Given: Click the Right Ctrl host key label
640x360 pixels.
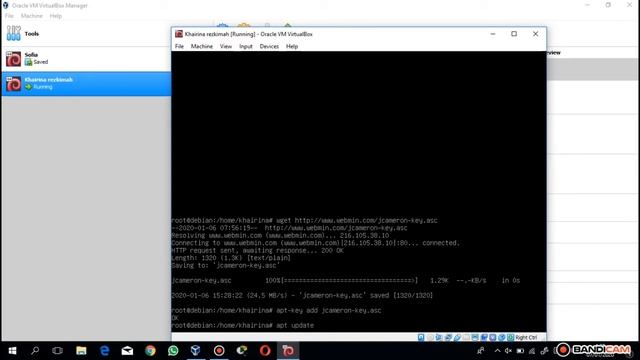Looking at the screenshot, I should click(526, 338).
